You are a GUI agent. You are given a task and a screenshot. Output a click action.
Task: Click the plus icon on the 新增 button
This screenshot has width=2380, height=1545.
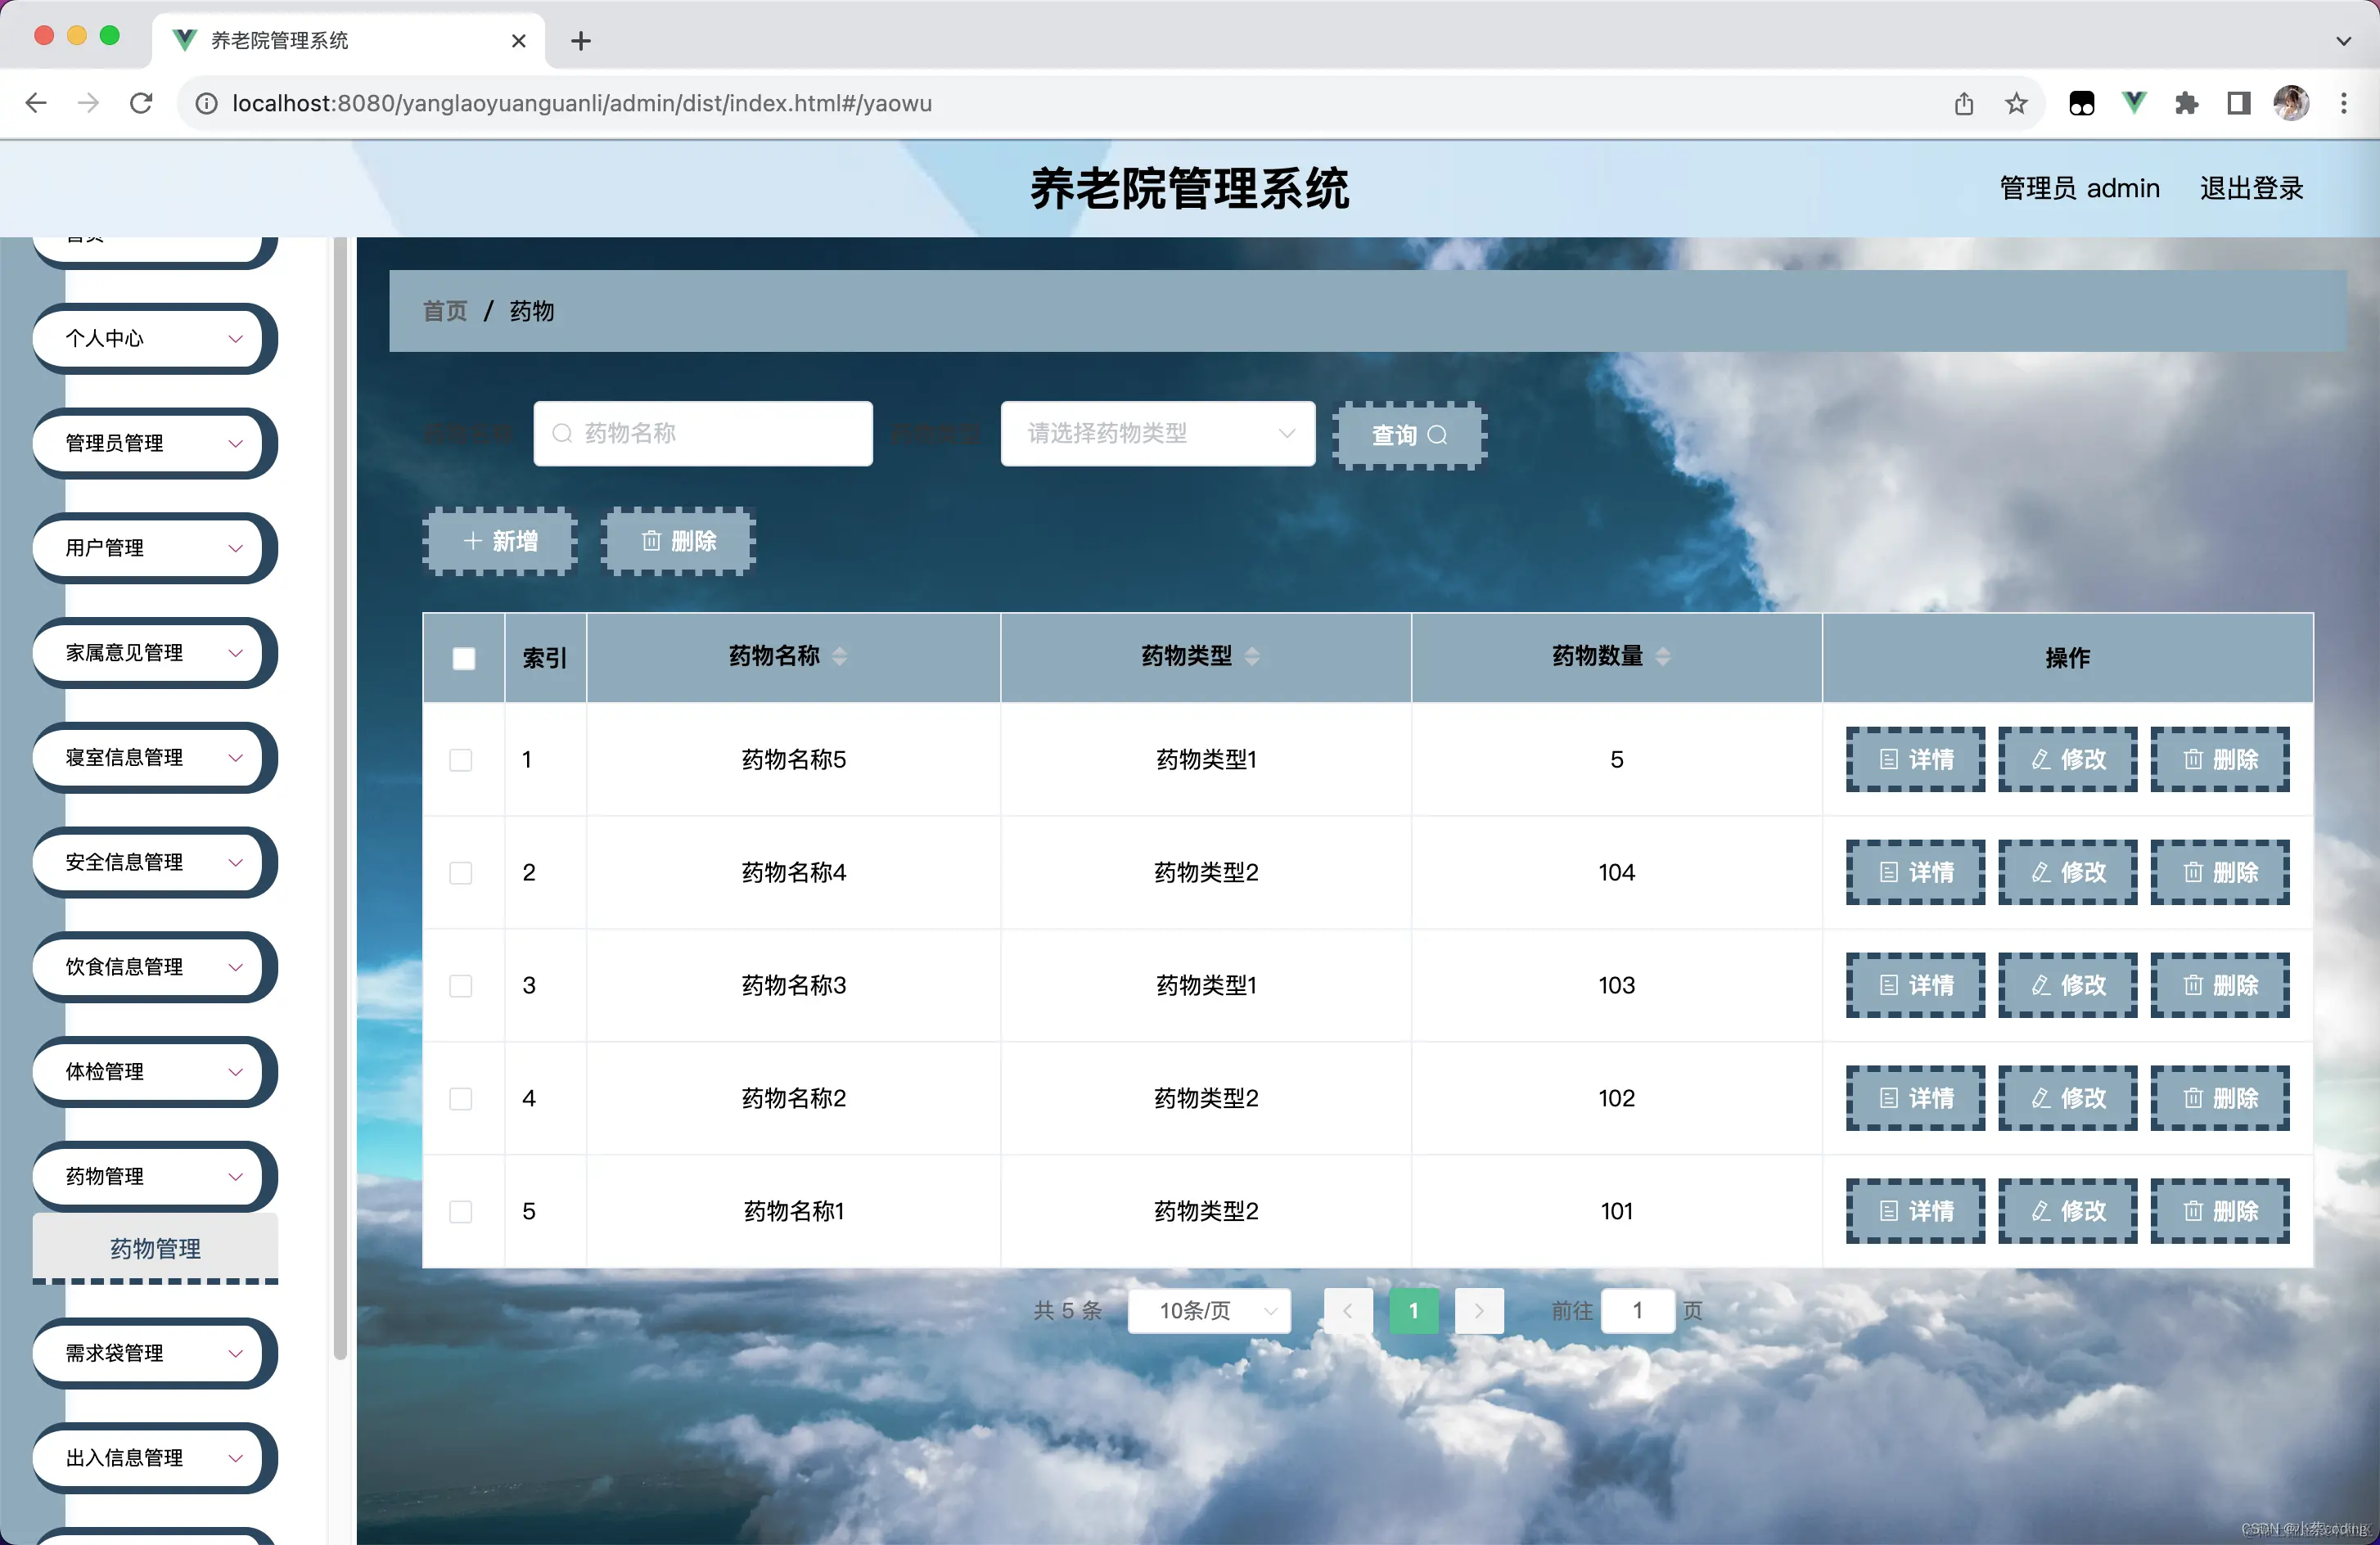[473, 540]
